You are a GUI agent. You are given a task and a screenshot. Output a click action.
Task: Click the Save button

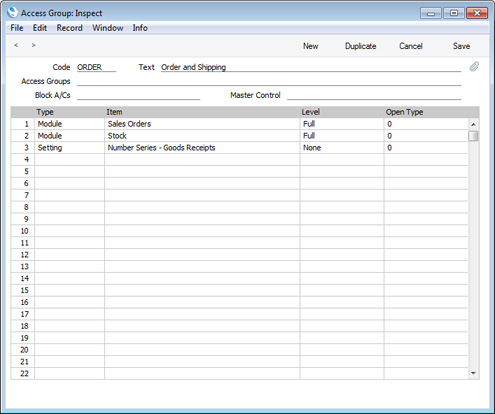click(461, 46)
